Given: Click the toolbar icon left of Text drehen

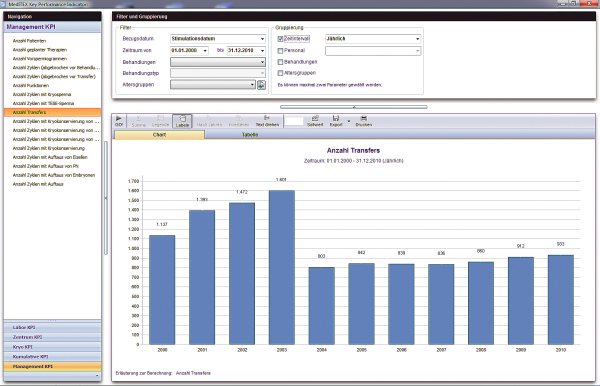Looking at the screenshot, I should (x=238, y=119).
